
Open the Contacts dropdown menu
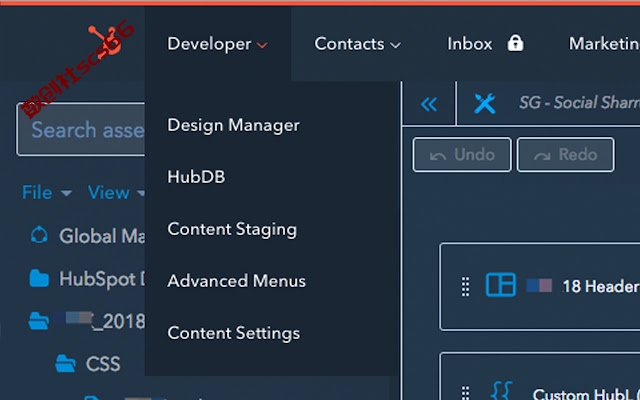pyautogui.click(x=358, y=44)
